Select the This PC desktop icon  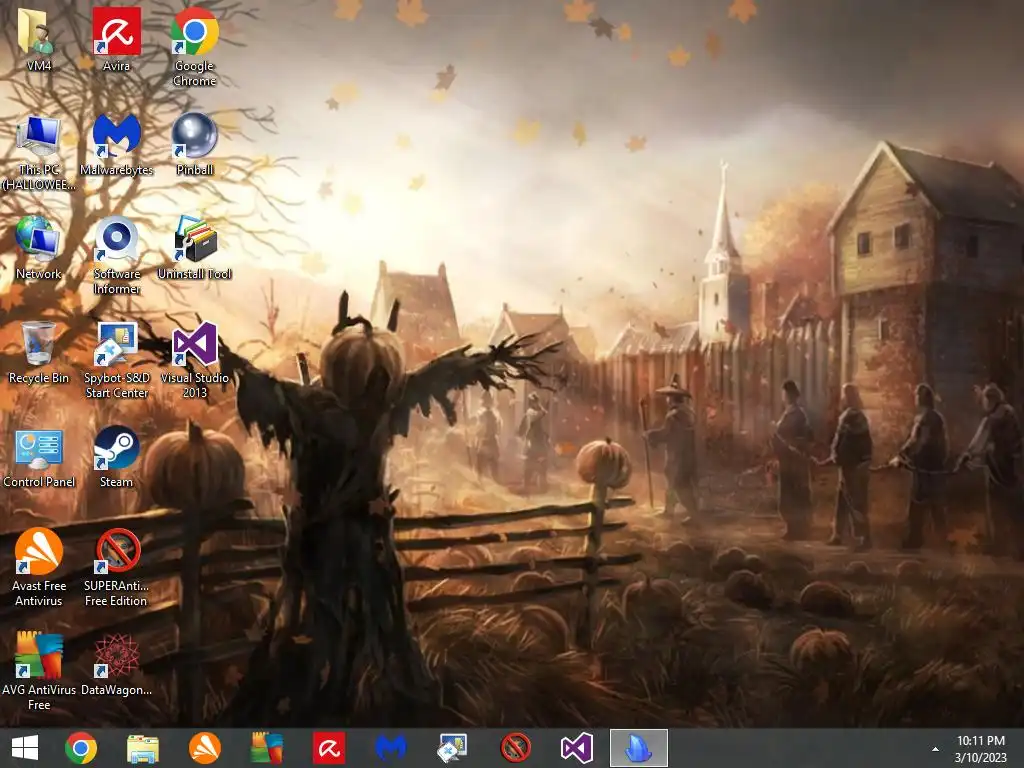(39, 152)
